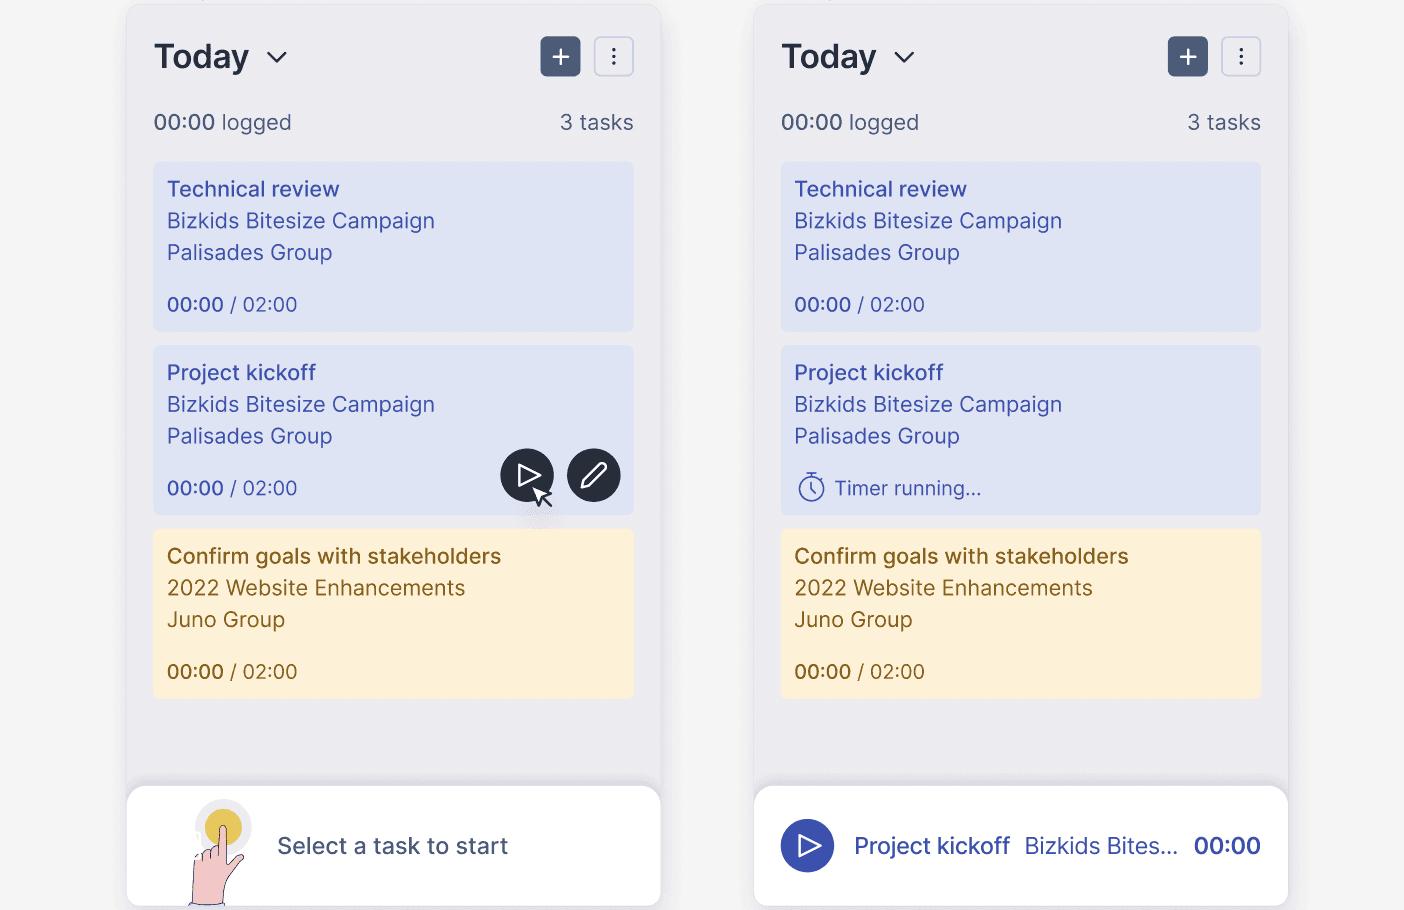The width and height of the screenshot is (1404, 910).
Task: Select left Confirm goals with stakeholders card
Action: click(393, 614)
